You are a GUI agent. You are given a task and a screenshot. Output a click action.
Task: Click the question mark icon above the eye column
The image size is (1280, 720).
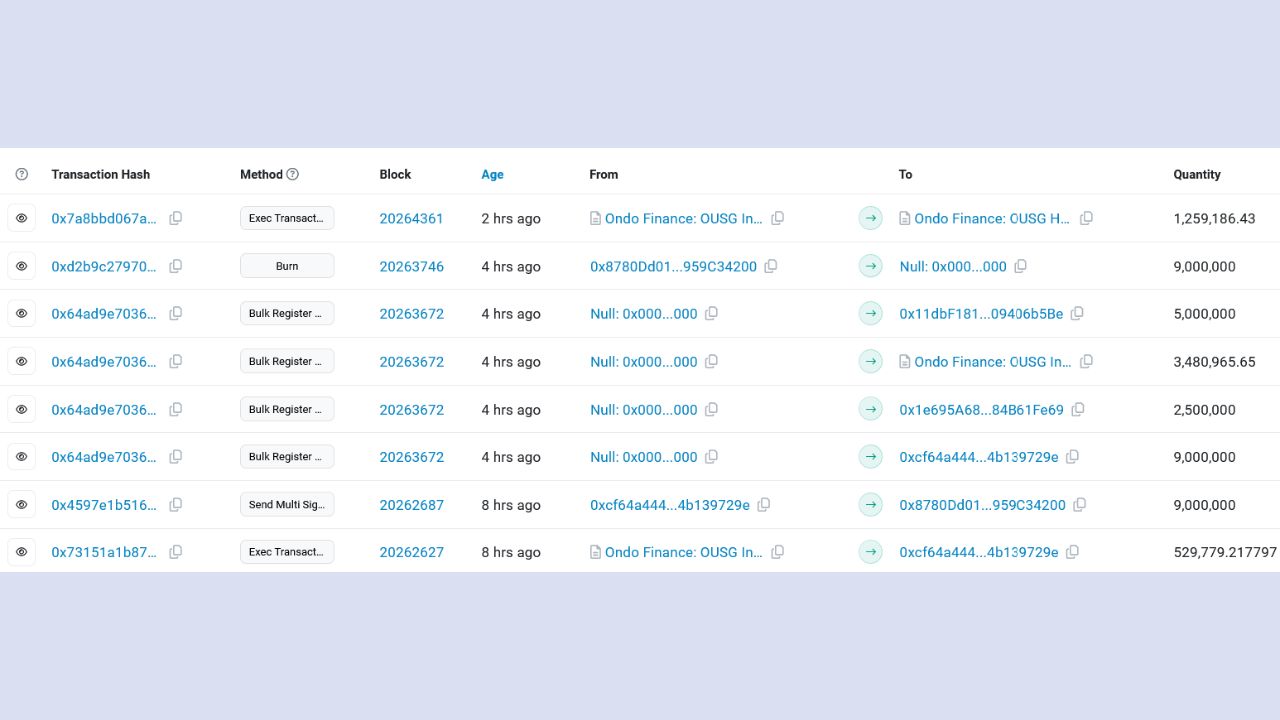[x=22, y=174]
